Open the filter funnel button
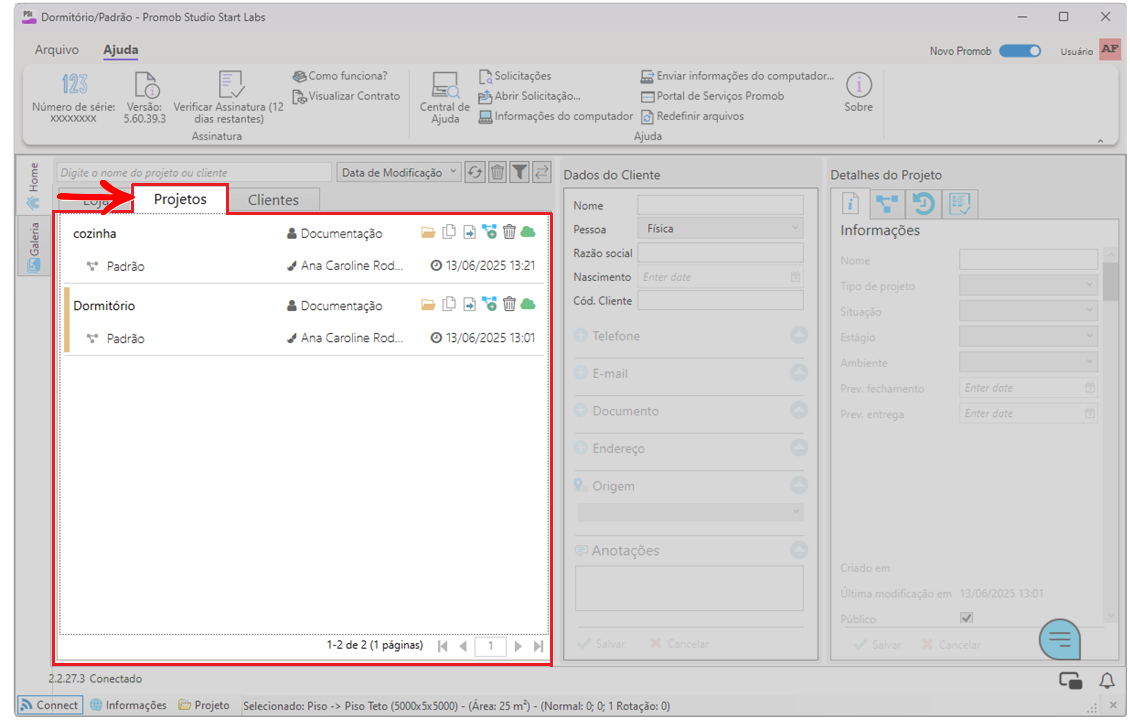The height and width of the screenshot is (720, 1130). pos(520,172)
